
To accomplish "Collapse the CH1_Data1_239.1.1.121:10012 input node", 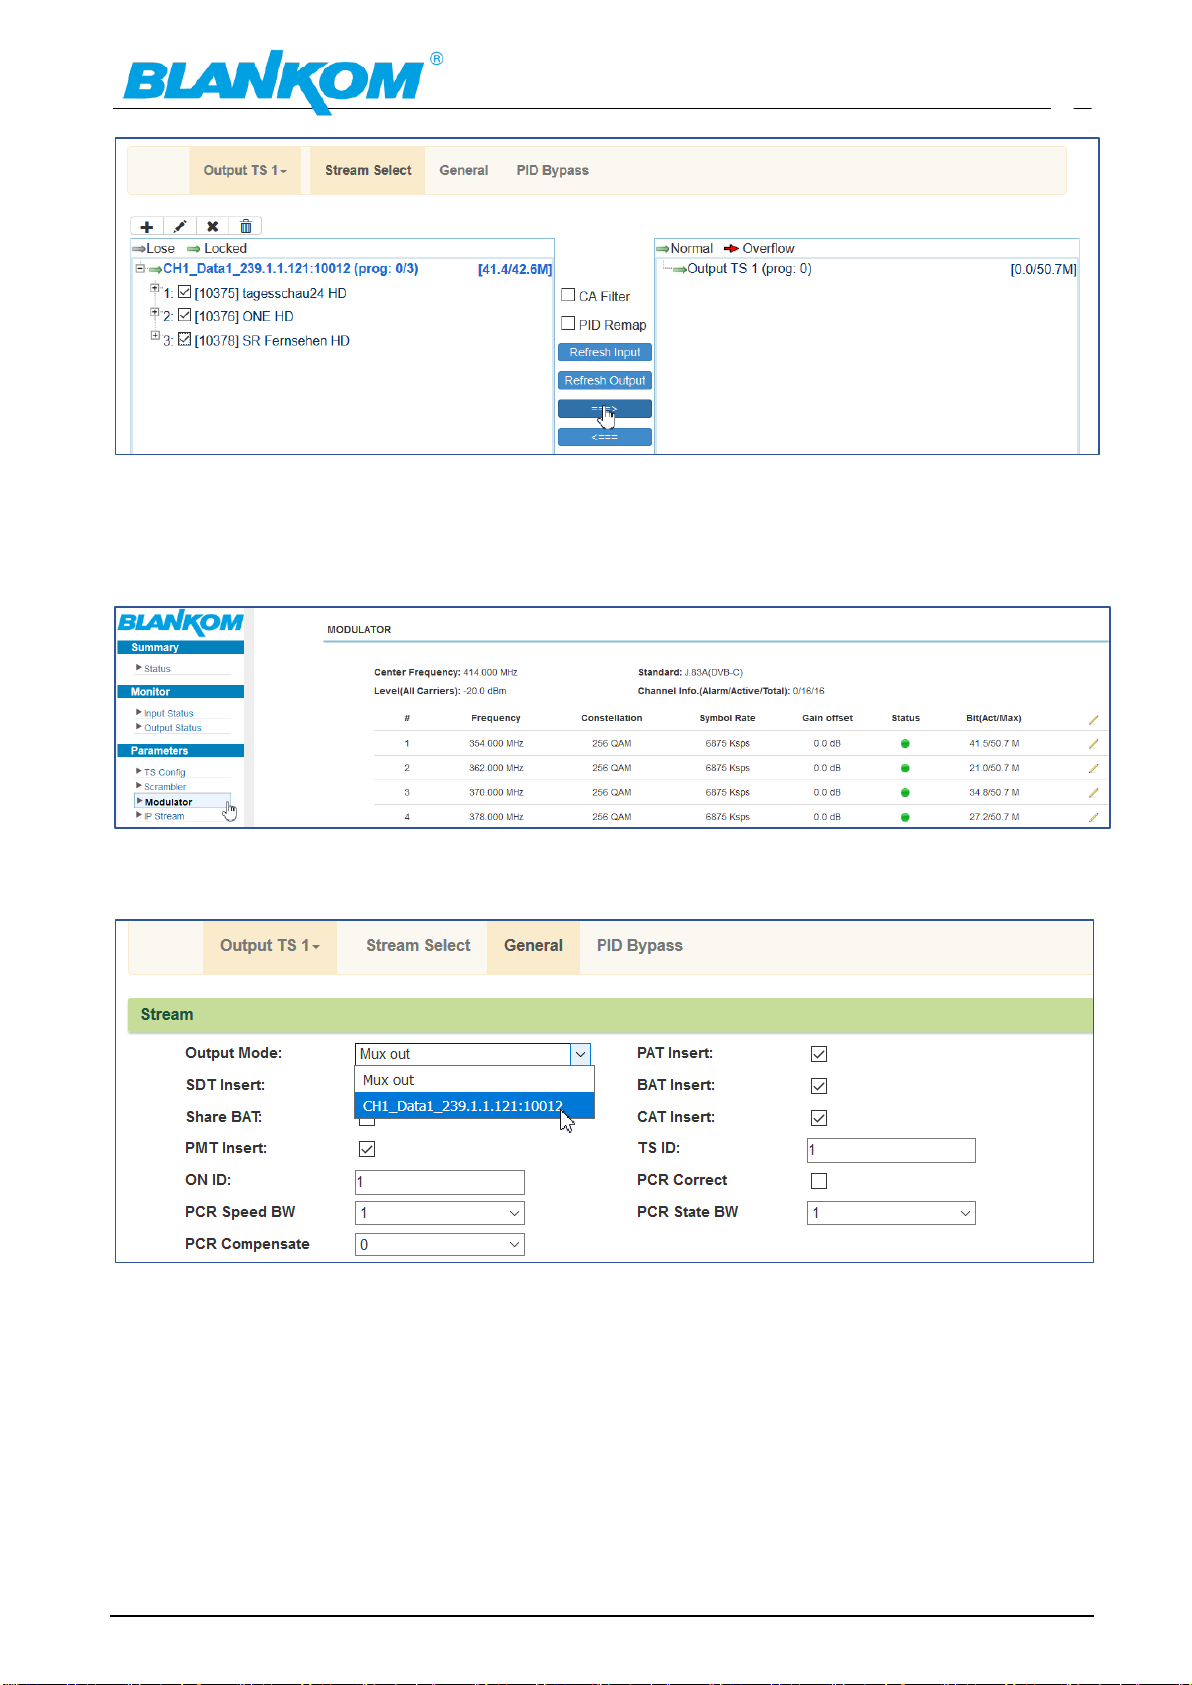I will click(140, 268).
